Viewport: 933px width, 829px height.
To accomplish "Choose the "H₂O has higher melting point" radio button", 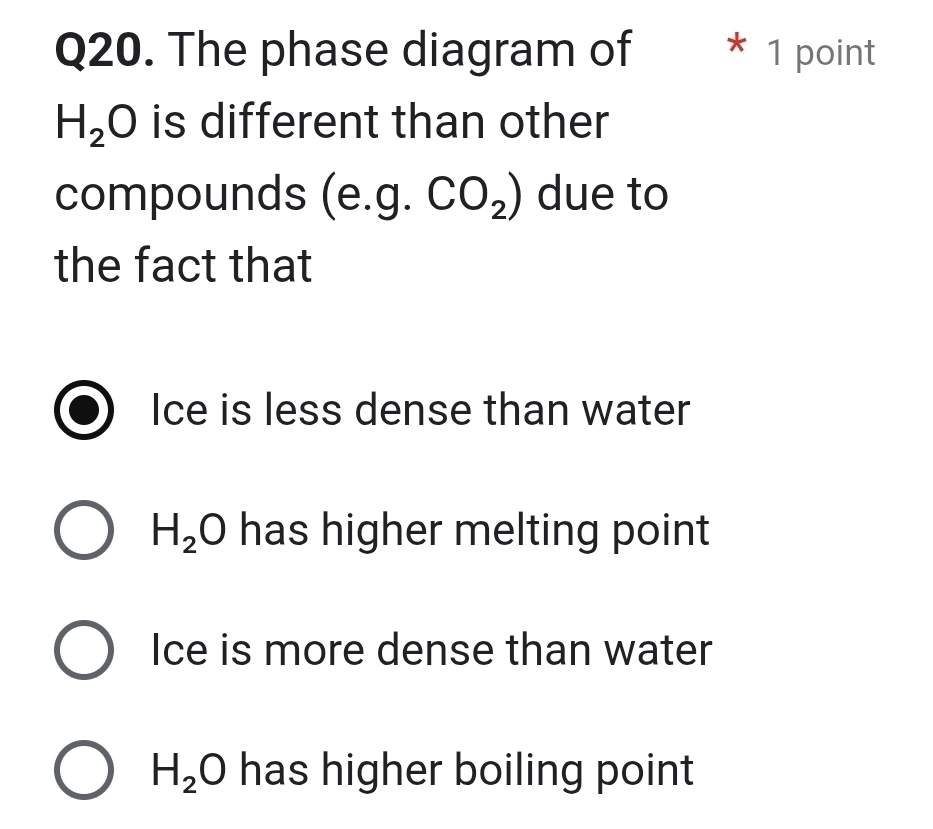I will (84, 531).
